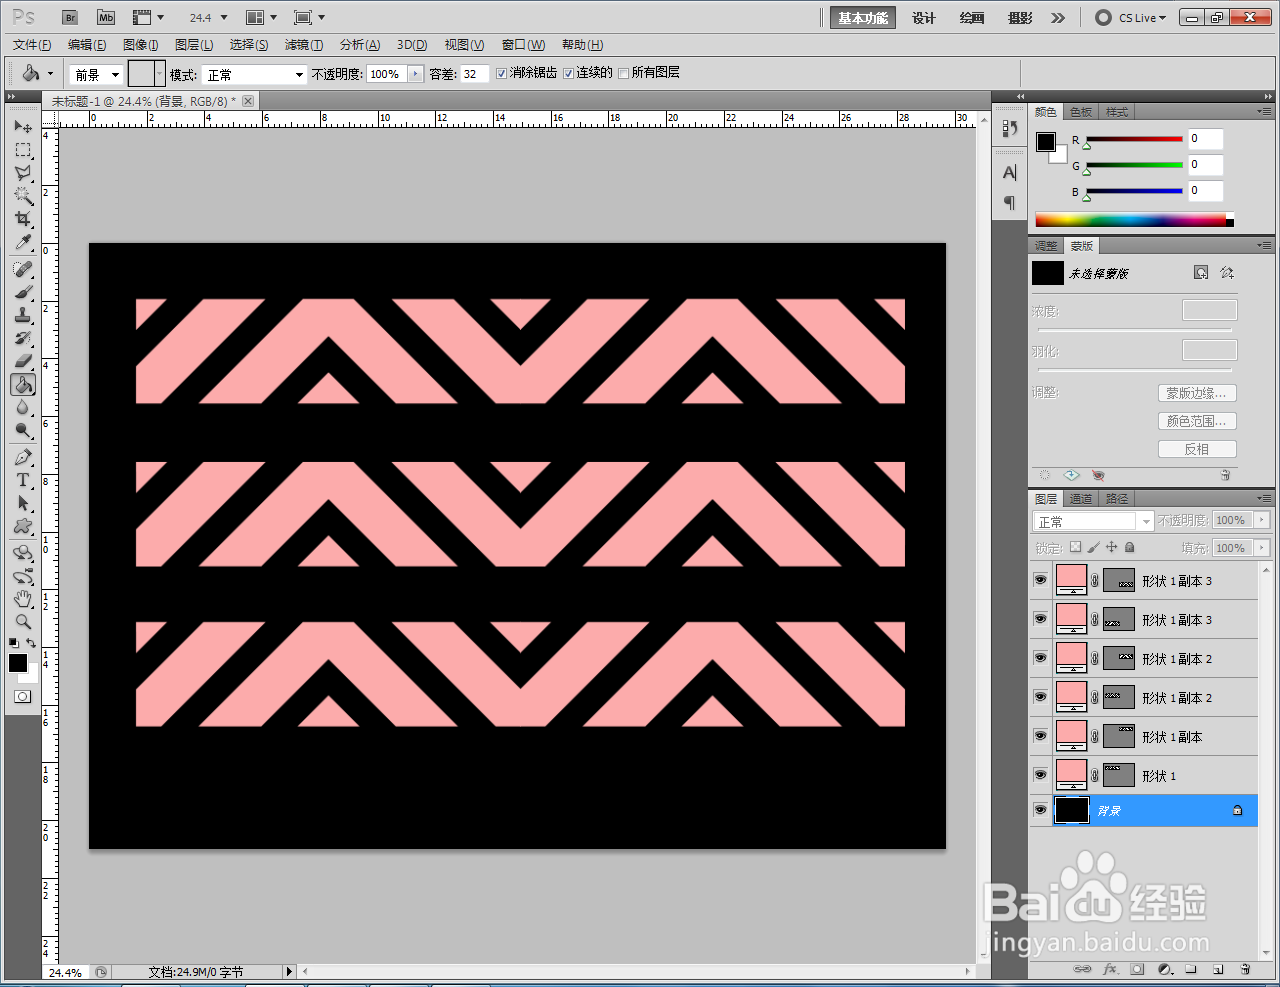This screenshot has height=987, width=1280.
Task: Swap foreground and background colors
Action: [32, 643]
